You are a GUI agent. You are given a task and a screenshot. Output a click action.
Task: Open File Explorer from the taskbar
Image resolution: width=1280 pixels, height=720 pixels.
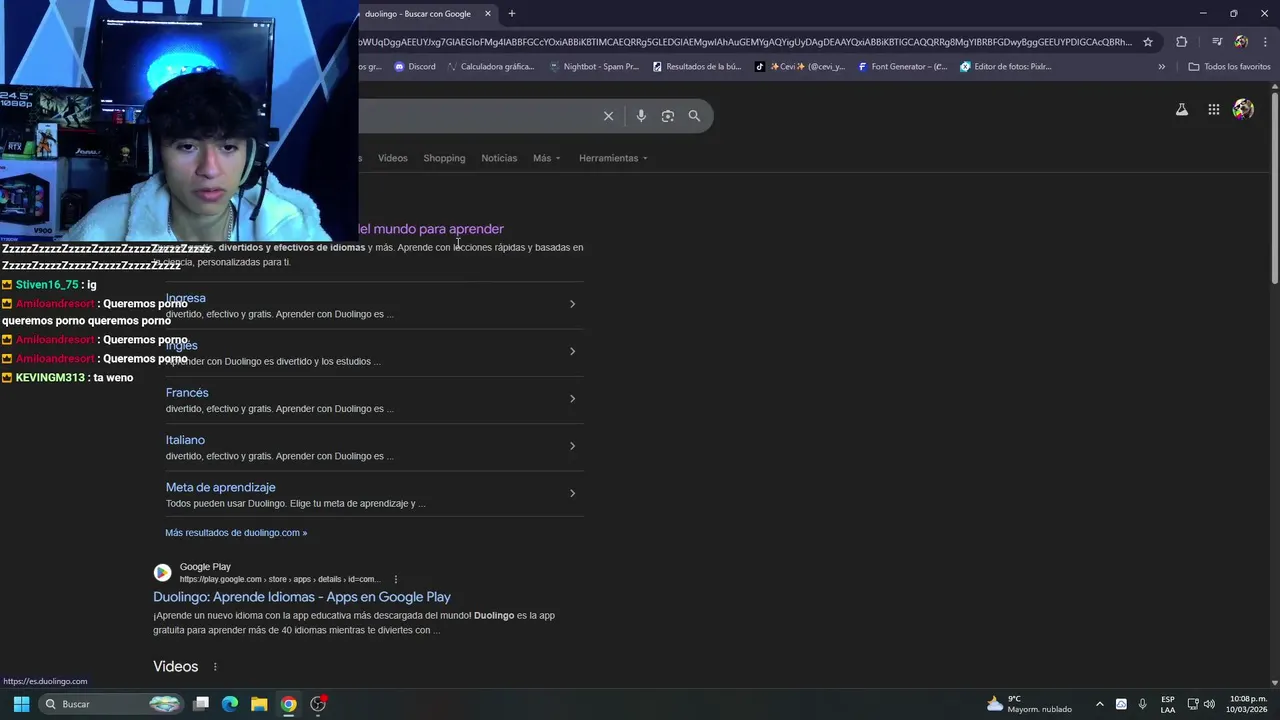tap(259, 704)
